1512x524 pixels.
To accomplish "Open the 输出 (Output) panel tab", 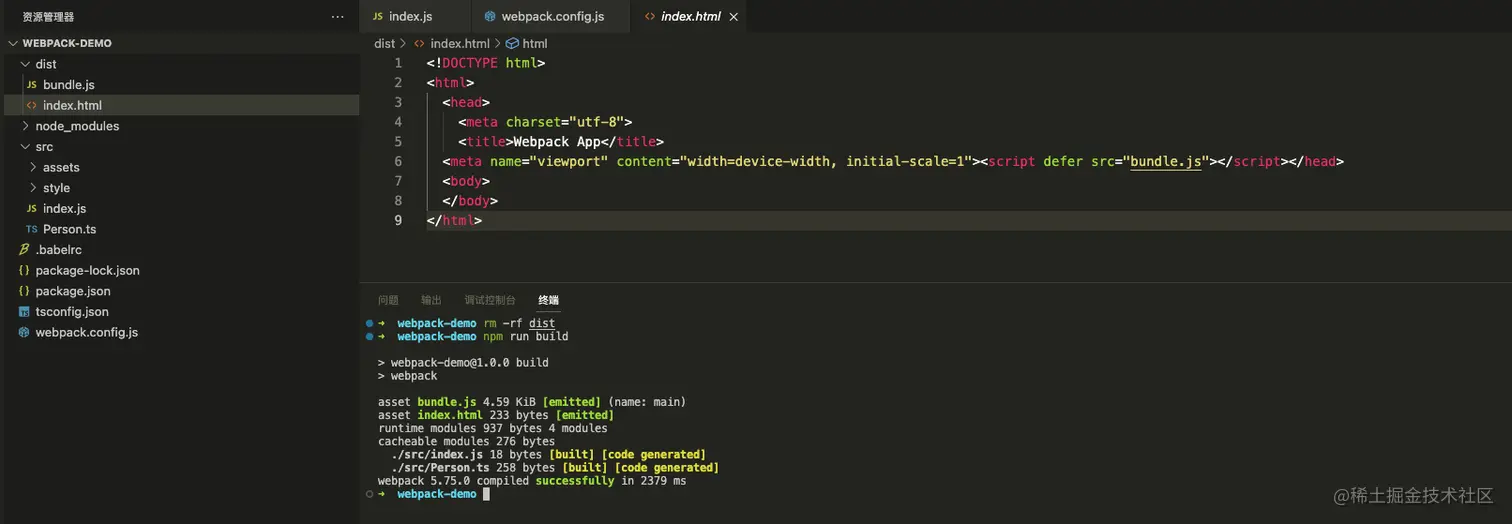I will point(431,300).
